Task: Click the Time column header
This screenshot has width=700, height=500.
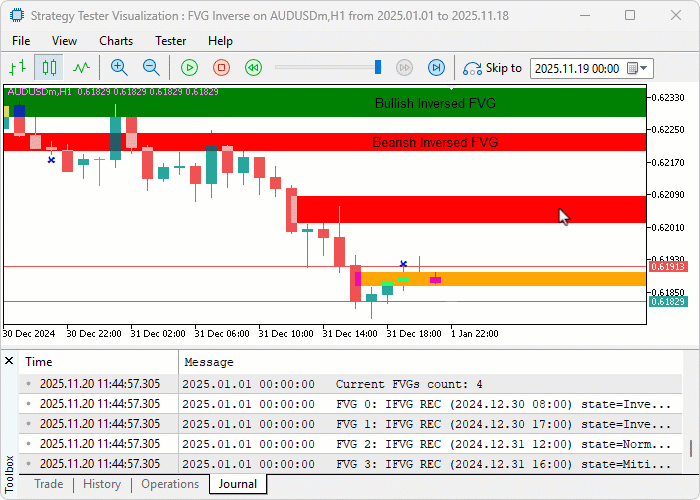Action: (98, 362)
